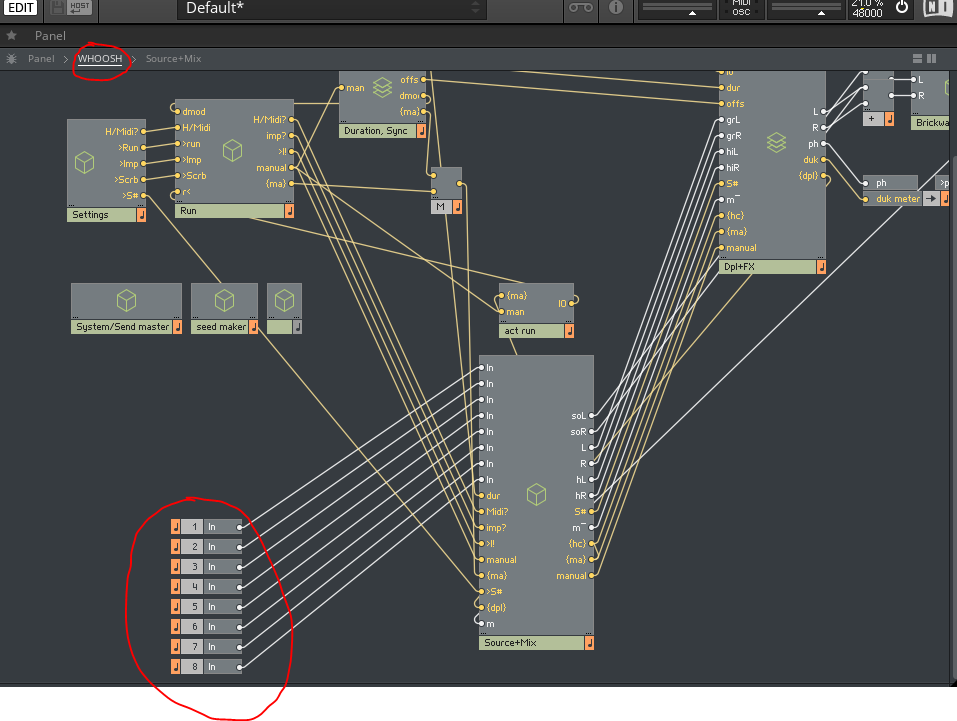This screenshot has height=721, width=957.
Task: Click the NI logo at top right
Action: [x=938, y=8]
